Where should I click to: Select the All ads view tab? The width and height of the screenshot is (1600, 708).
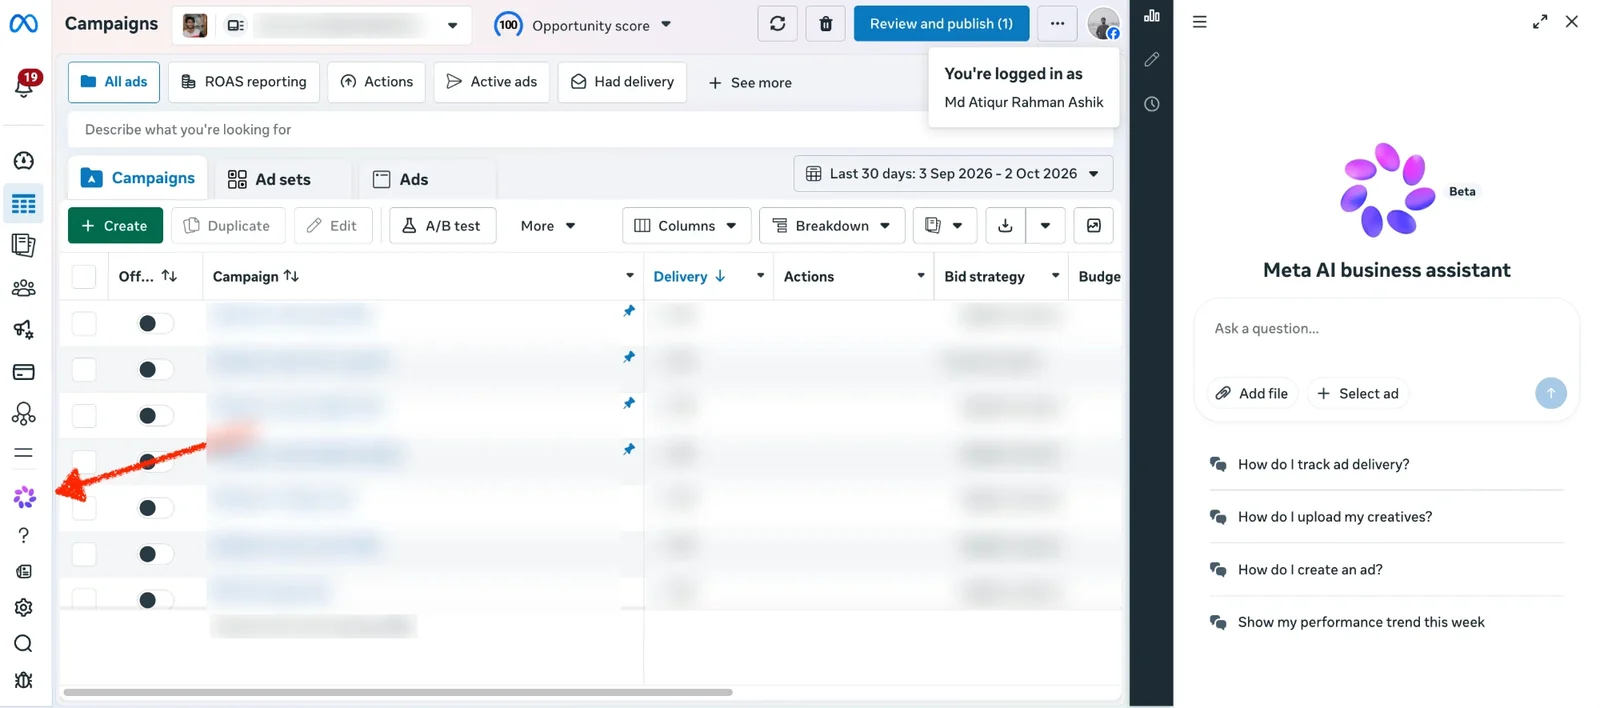click(x=114, y=82)
